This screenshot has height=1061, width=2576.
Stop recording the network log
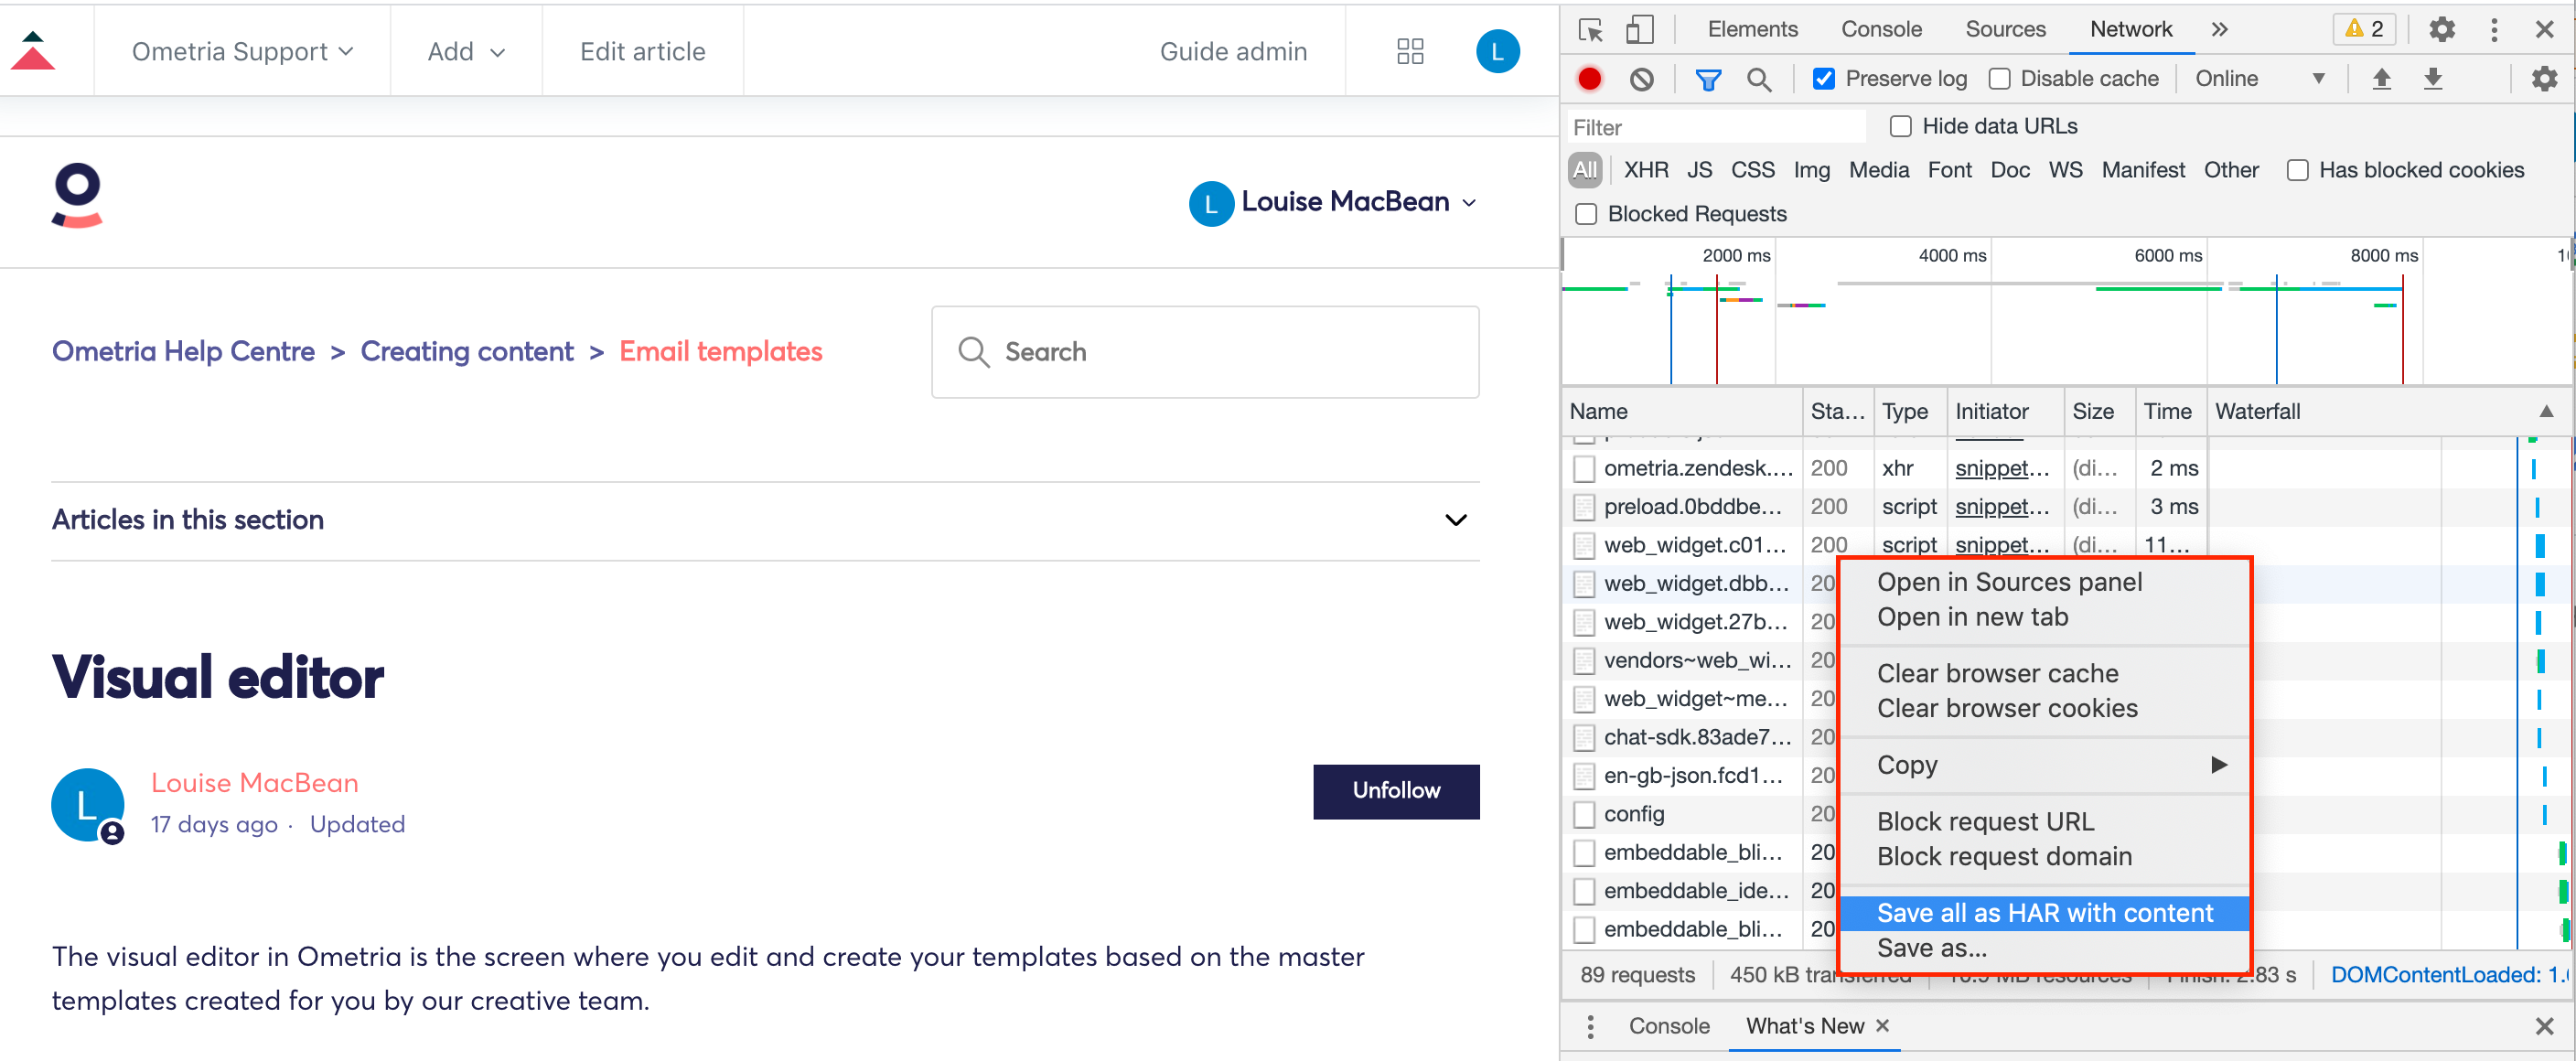pos(1589,78)
